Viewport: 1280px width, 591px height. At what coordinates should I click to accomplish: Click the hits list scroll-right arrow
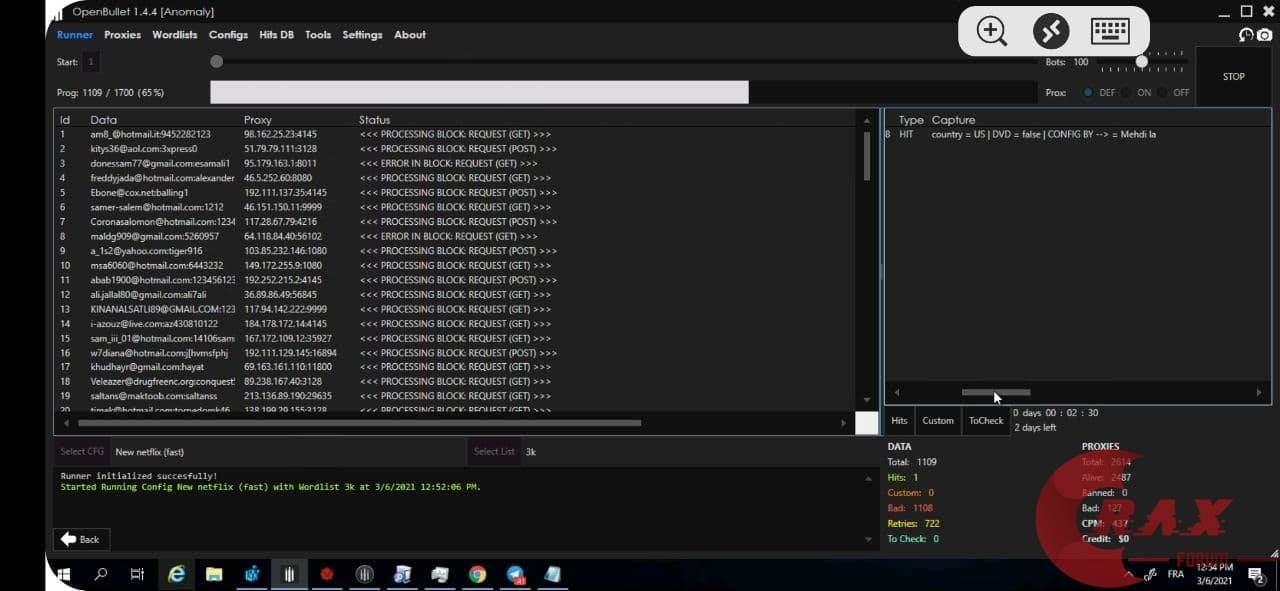[1258, 393]
